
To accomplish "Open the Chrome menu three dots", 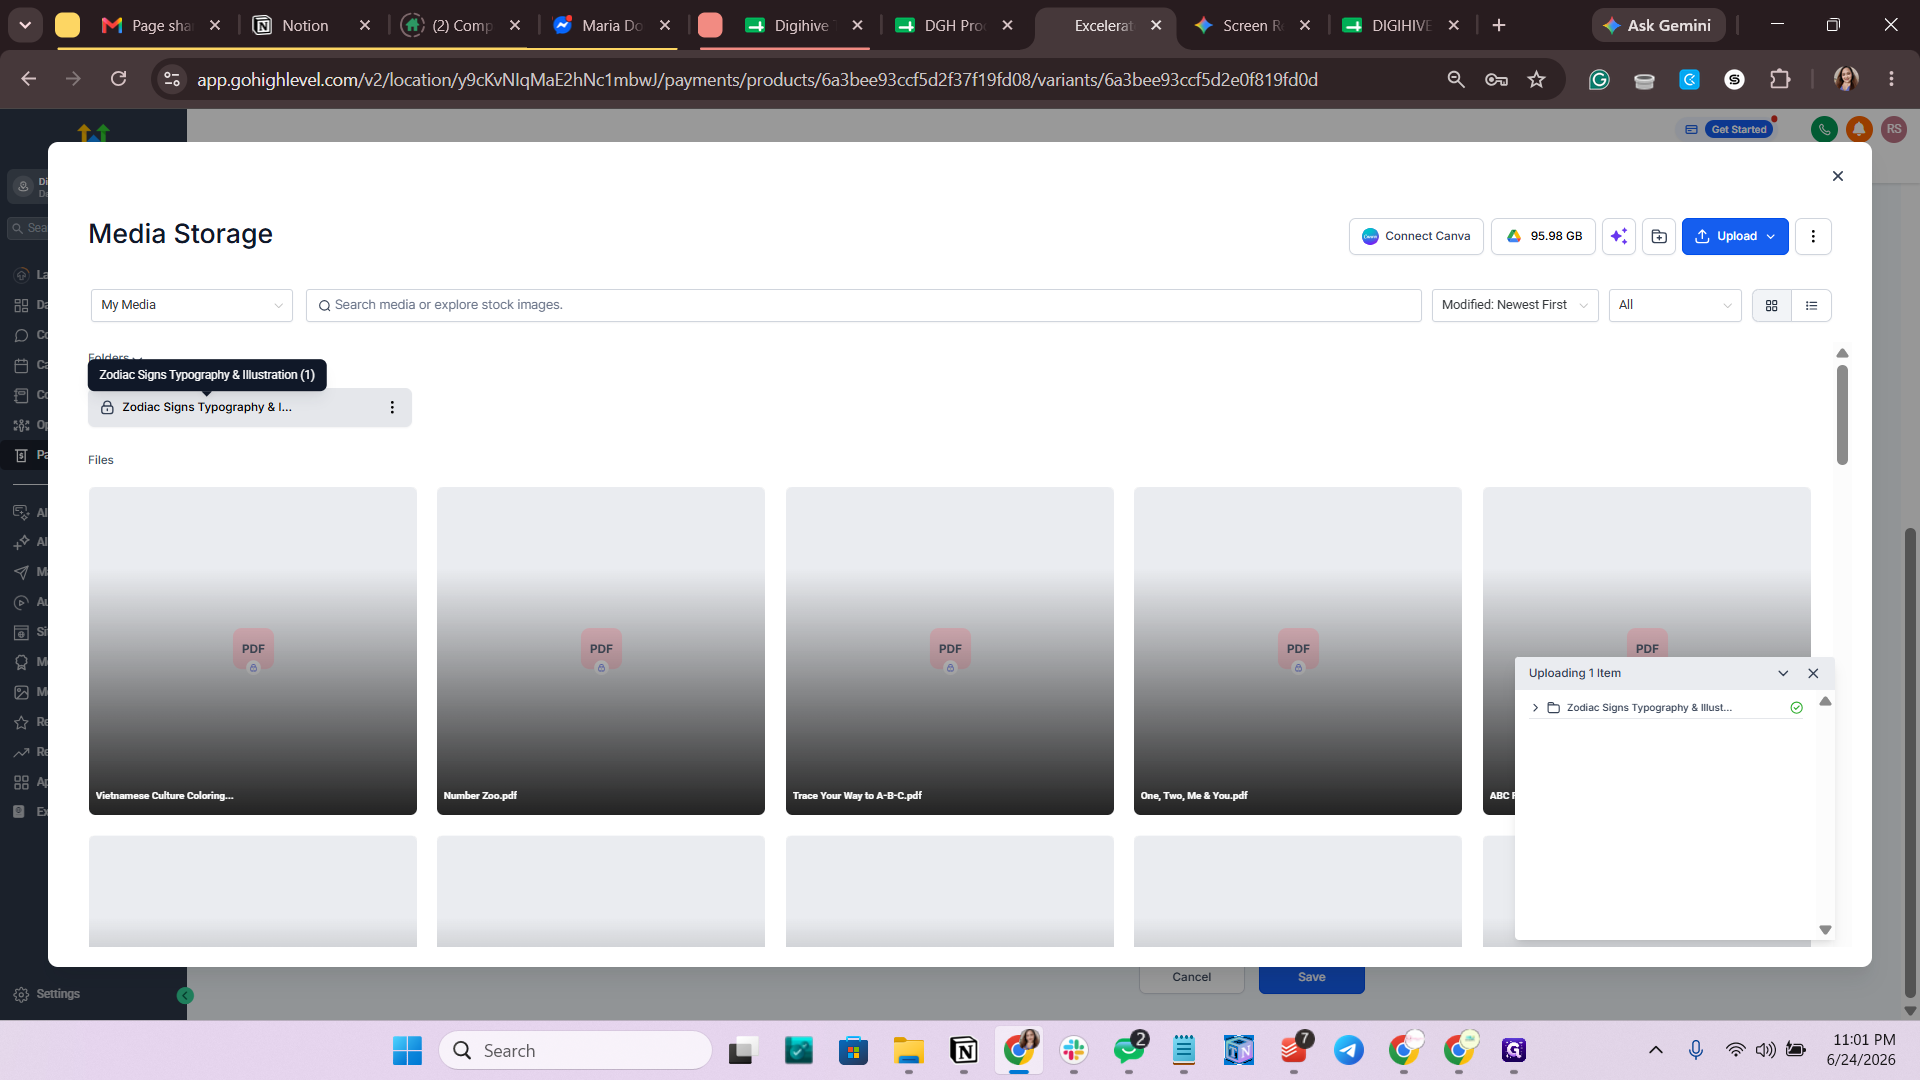I will [x=1891, y=80].
